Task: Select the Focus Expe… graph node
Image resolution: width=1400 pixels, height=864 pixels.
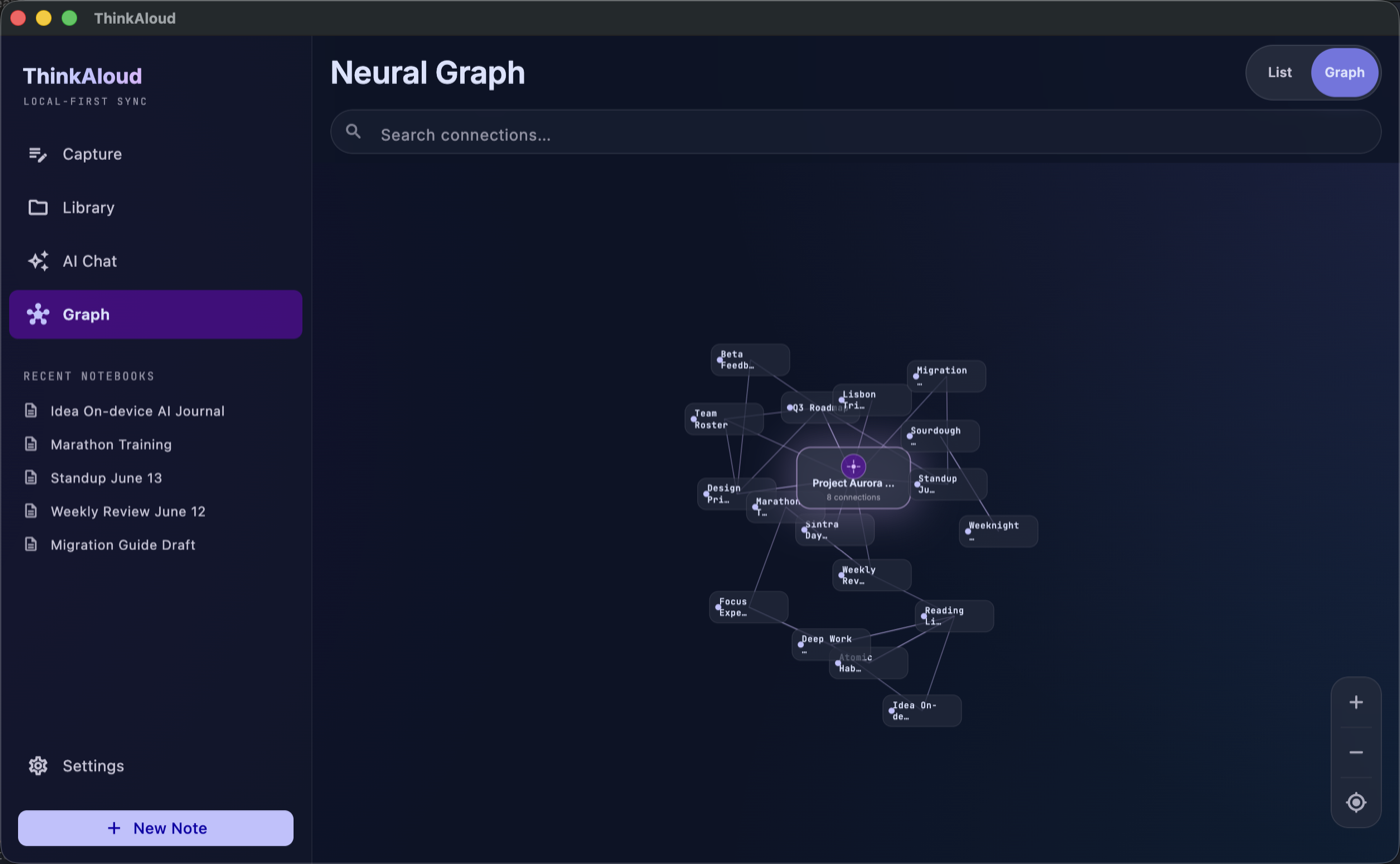Action: 749,607
